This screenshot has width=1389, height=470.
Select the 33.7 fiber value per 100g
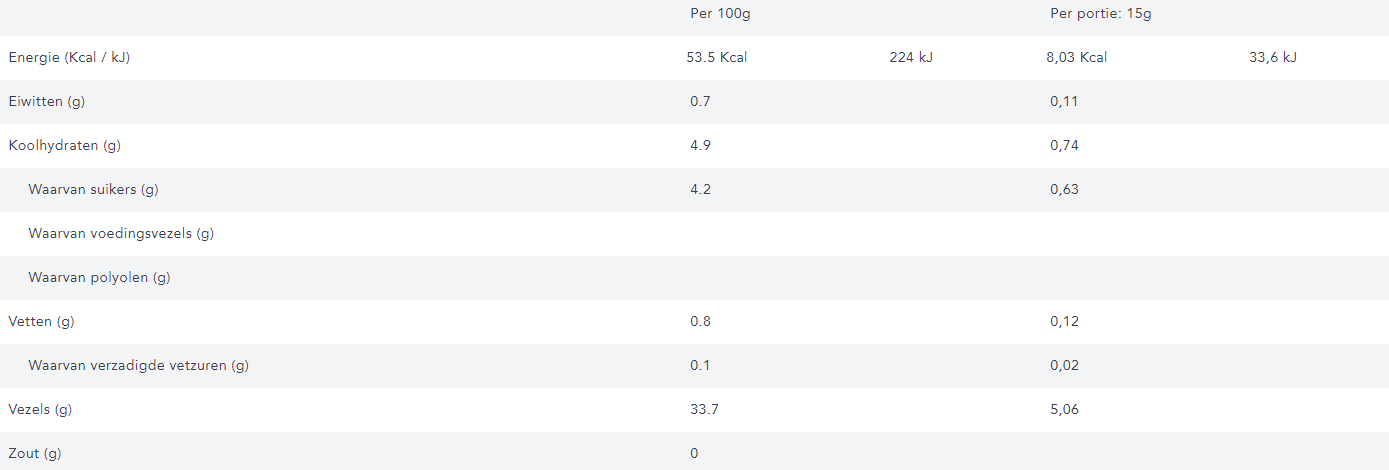(704, 409)
